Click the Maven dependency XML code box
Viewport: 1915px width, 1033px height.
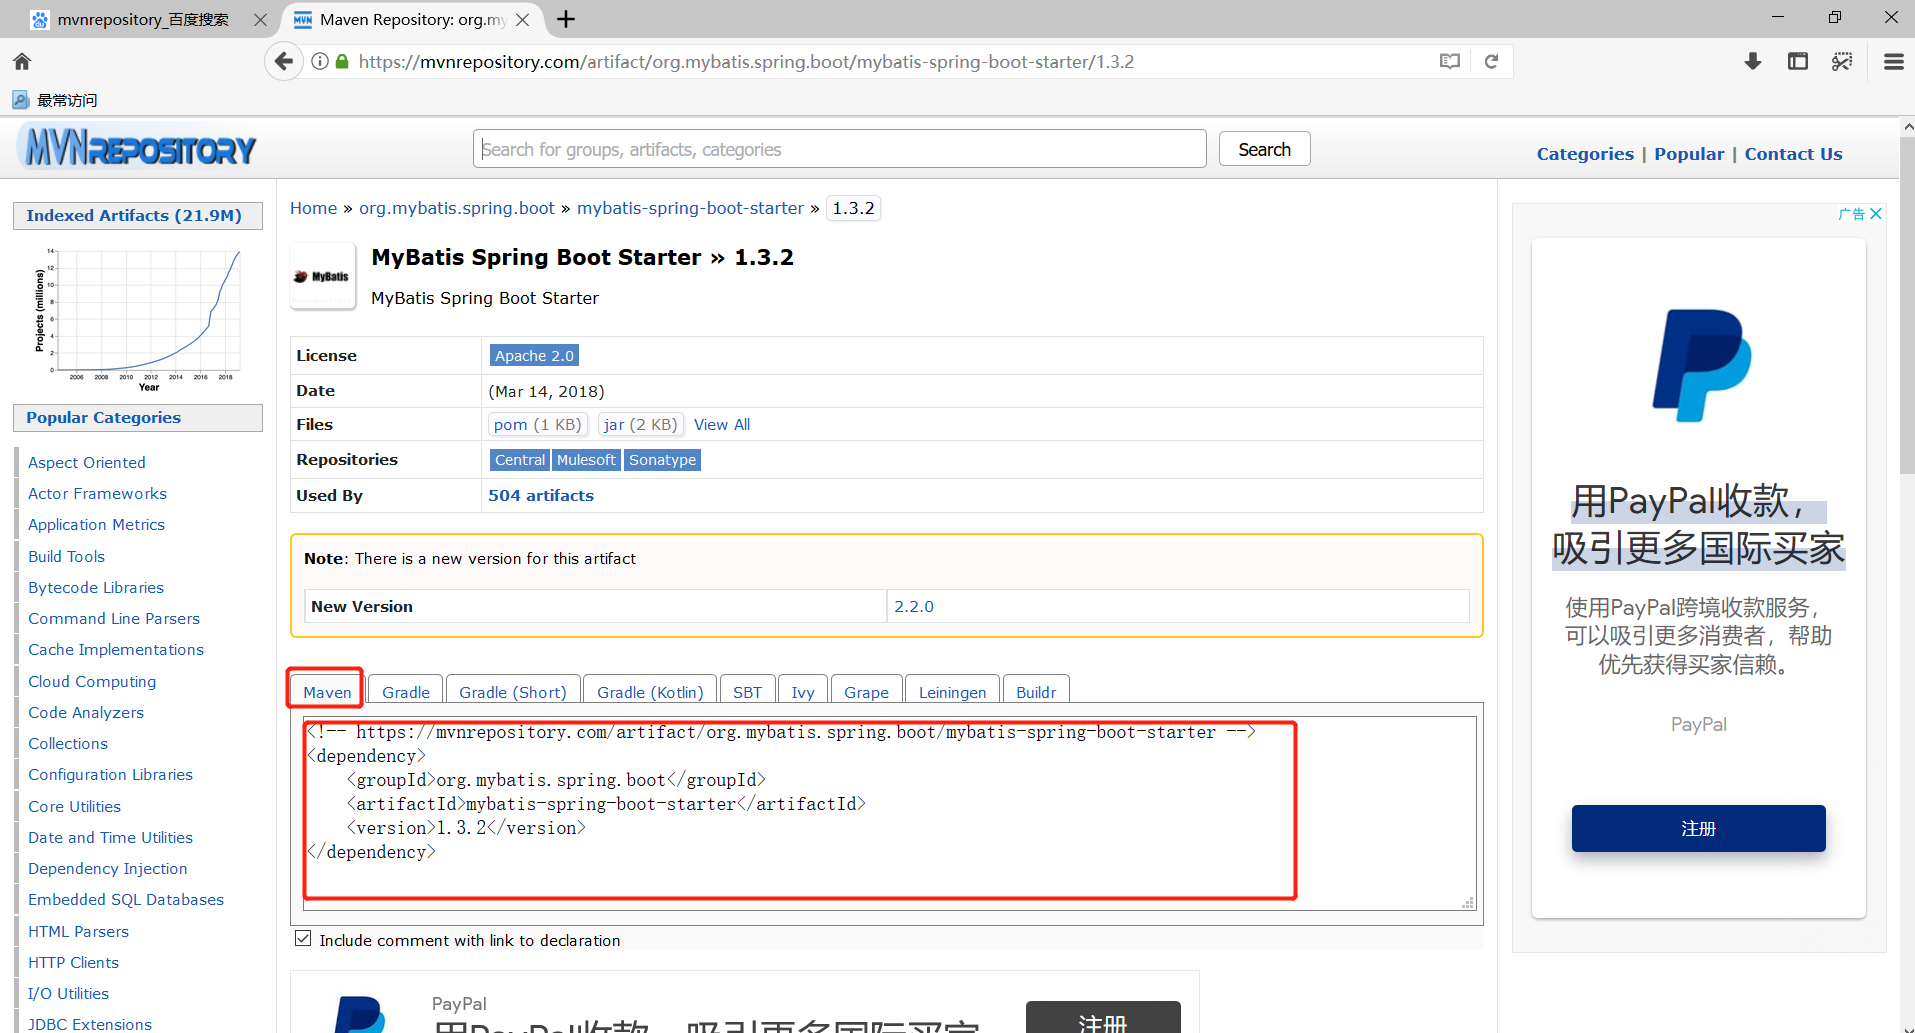[890, 813]
